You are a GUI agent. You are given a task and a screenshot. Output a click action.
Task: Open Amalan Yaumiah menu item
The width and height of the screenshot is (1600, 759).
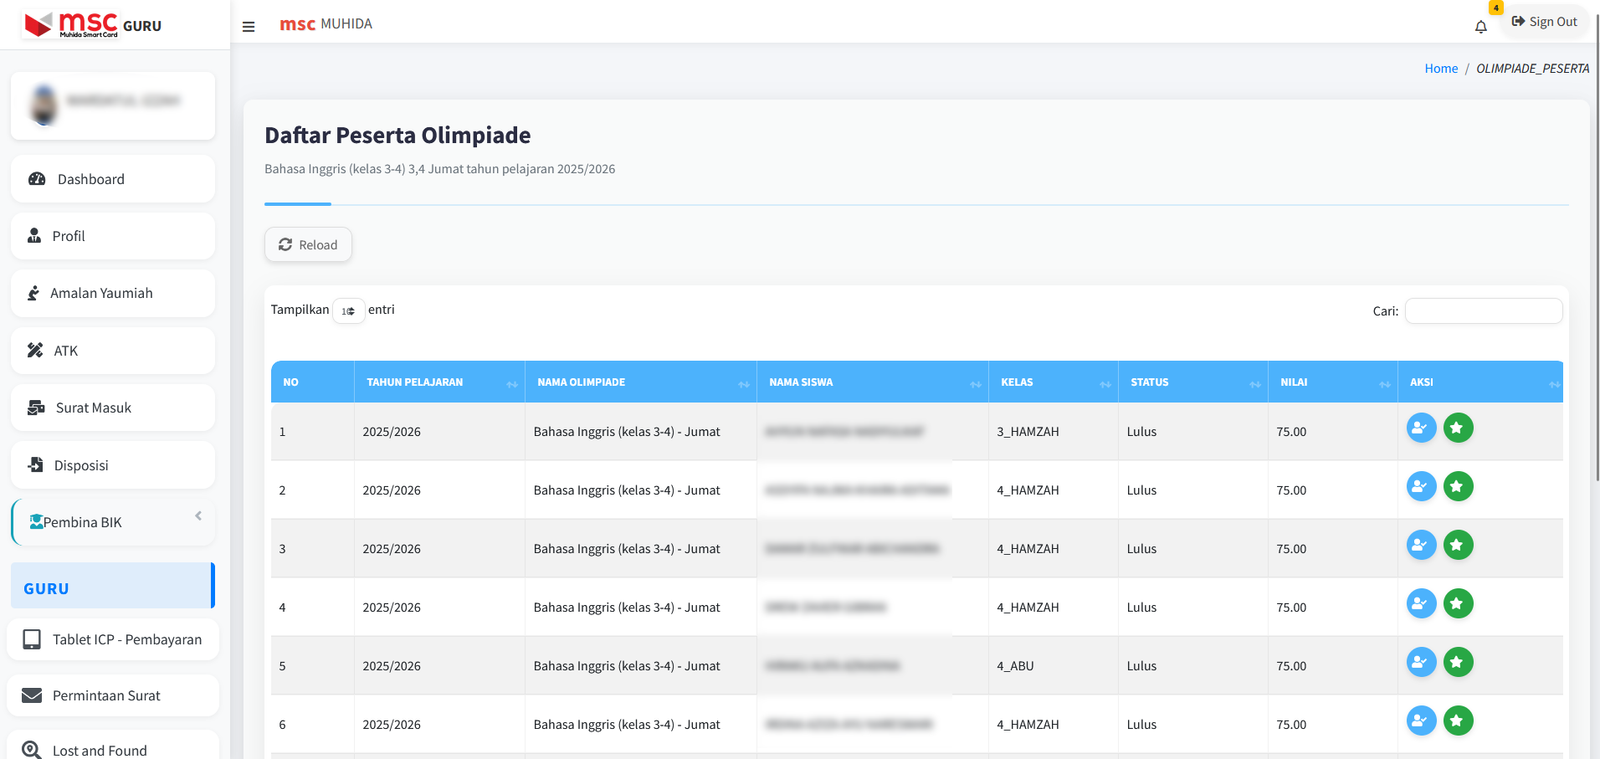click(x=113, y=293)
